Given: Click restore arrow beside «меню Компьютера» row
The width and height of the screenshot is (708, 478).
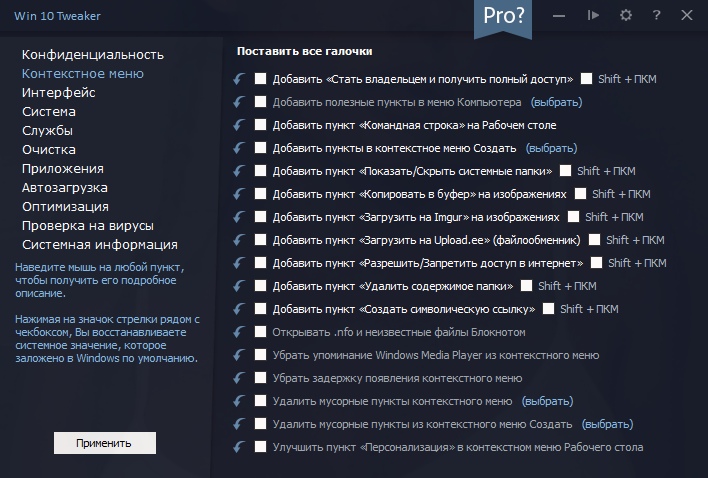Looking at the screenshot, I should tap(239, 102).
